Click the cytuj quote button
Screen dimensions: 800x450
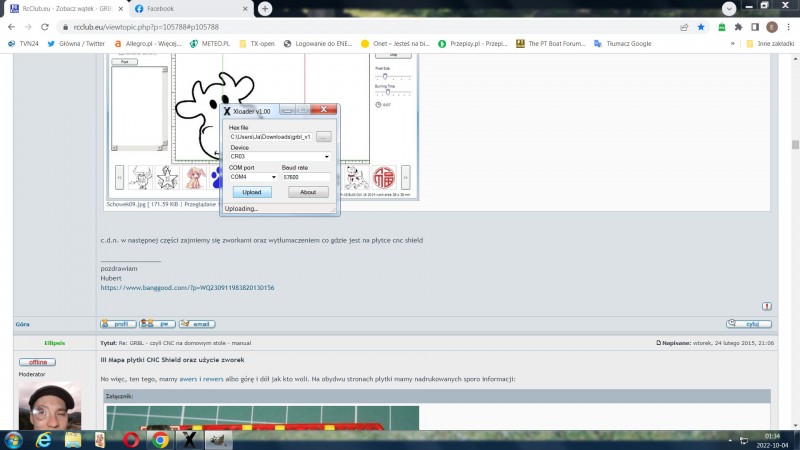(x=749, y=324)
